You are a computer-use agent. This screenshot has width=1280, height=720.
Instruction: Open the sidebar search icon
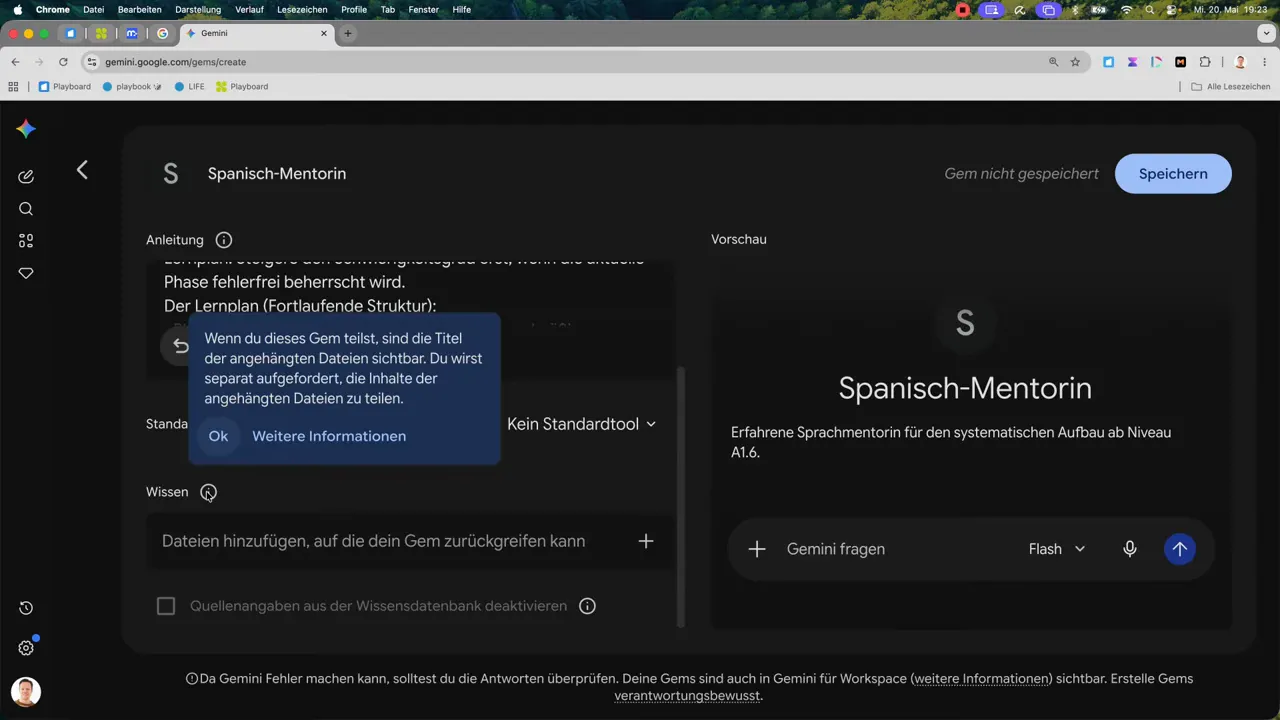point(26,209)
